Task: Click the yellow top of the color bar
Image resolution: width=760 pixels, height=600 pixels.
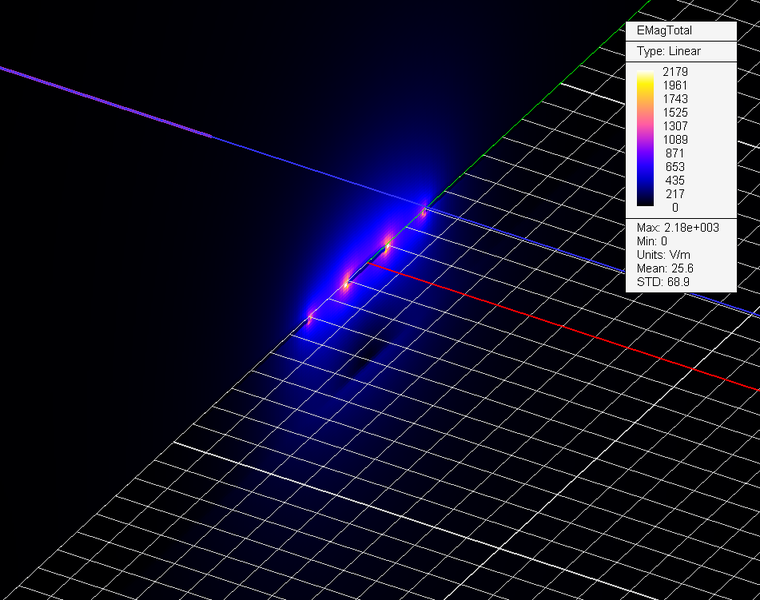Action: tap(646, 75)
